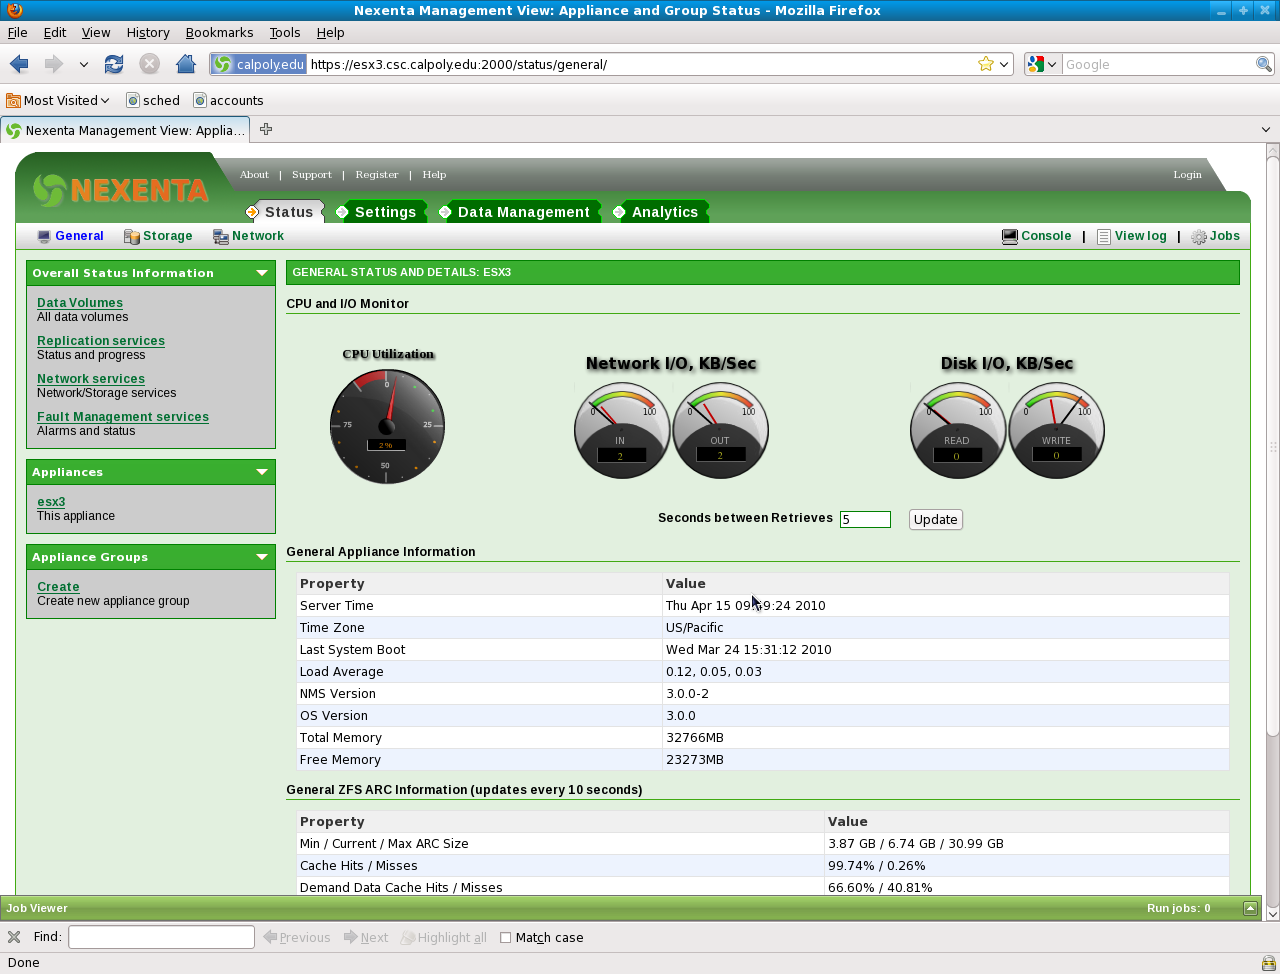Click the Network computers icon
The width and height of the screenshot is (1280, 974).
(x=221, y=237)
